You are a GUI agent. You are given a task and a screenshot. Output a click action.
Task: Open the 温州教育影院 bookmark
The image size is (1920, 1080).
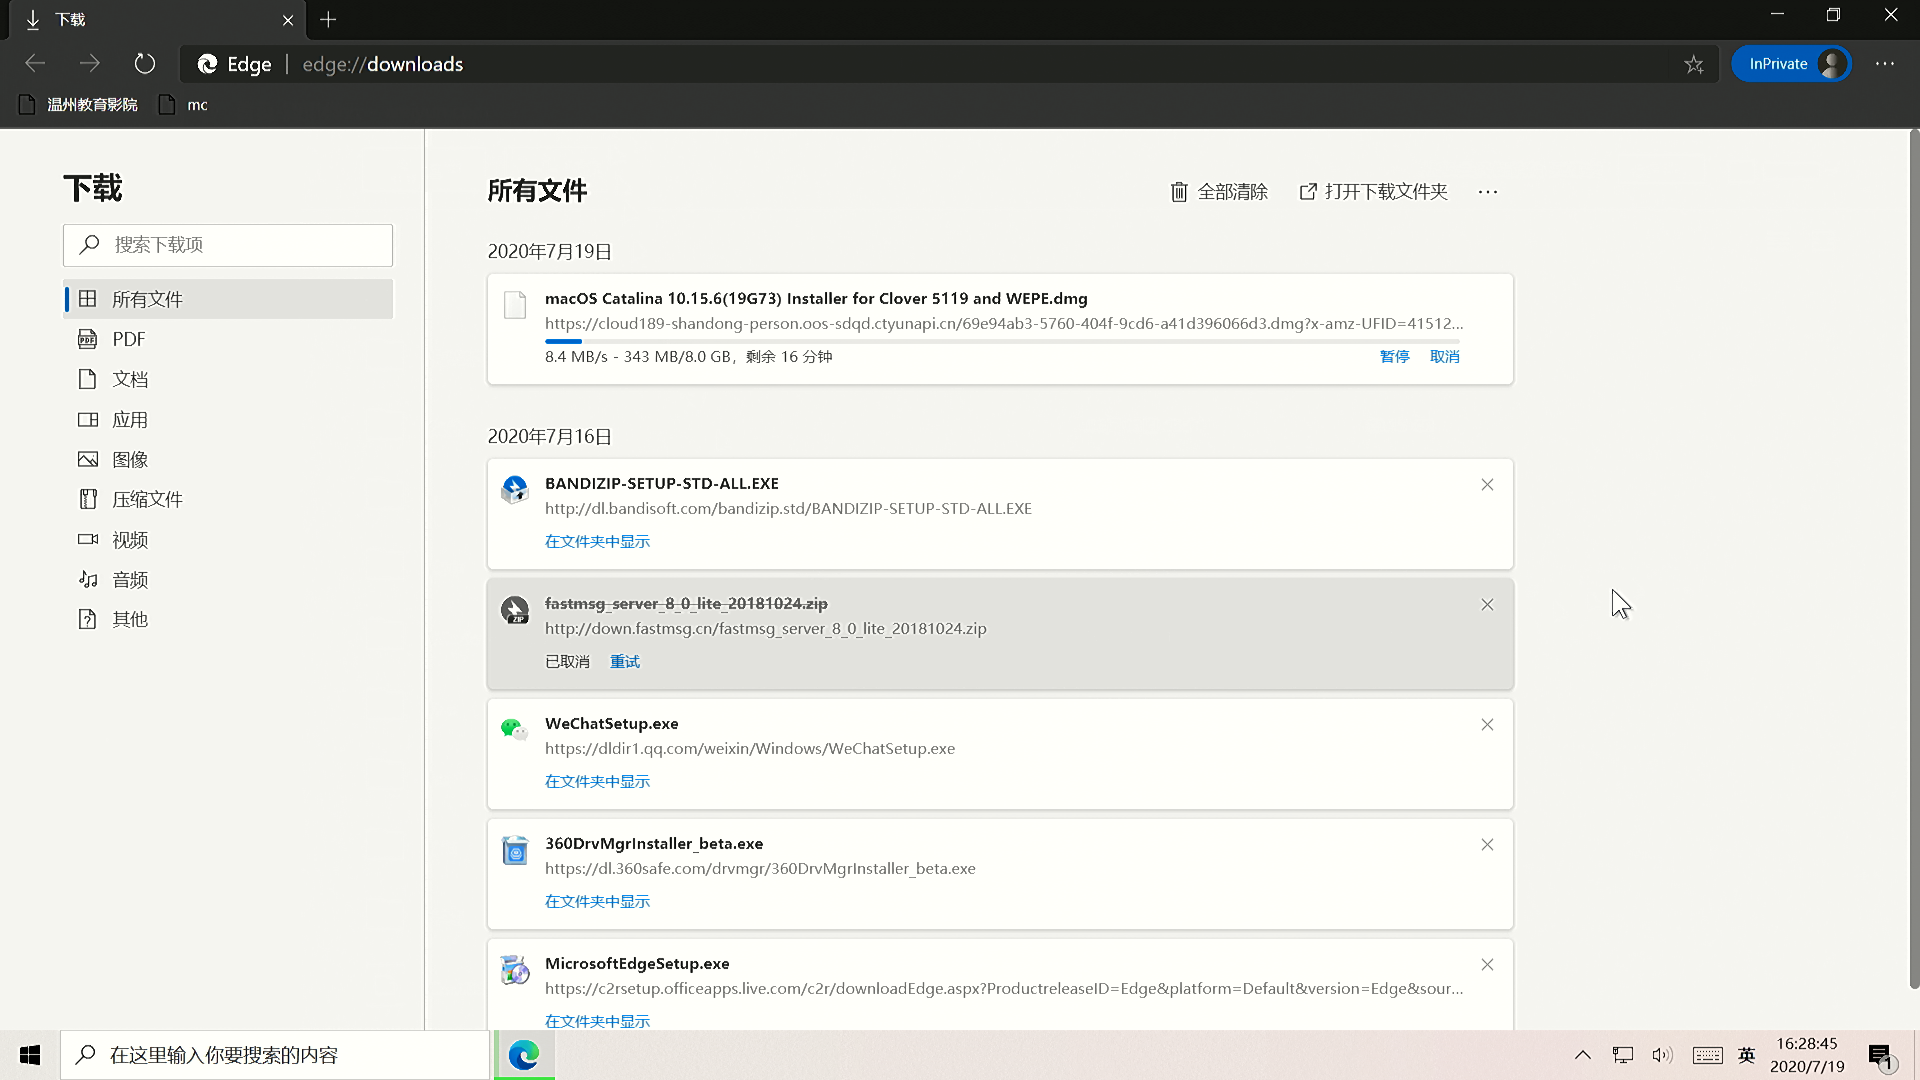78,105
